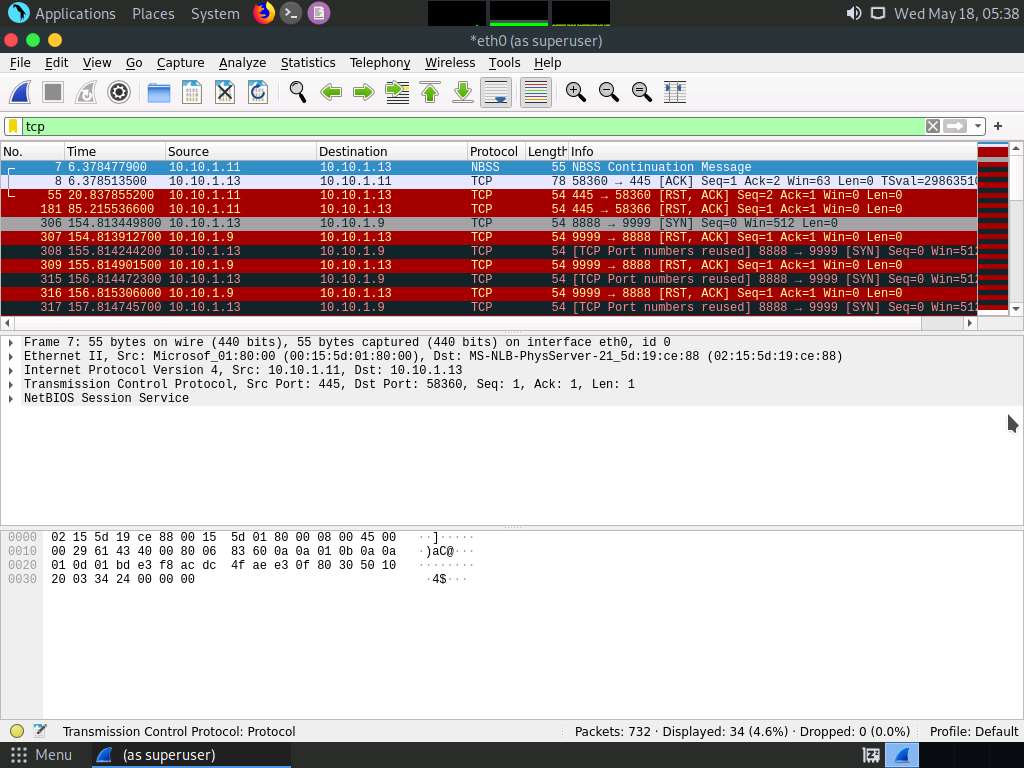Toggle packet colorization button

tap(536, 92)
